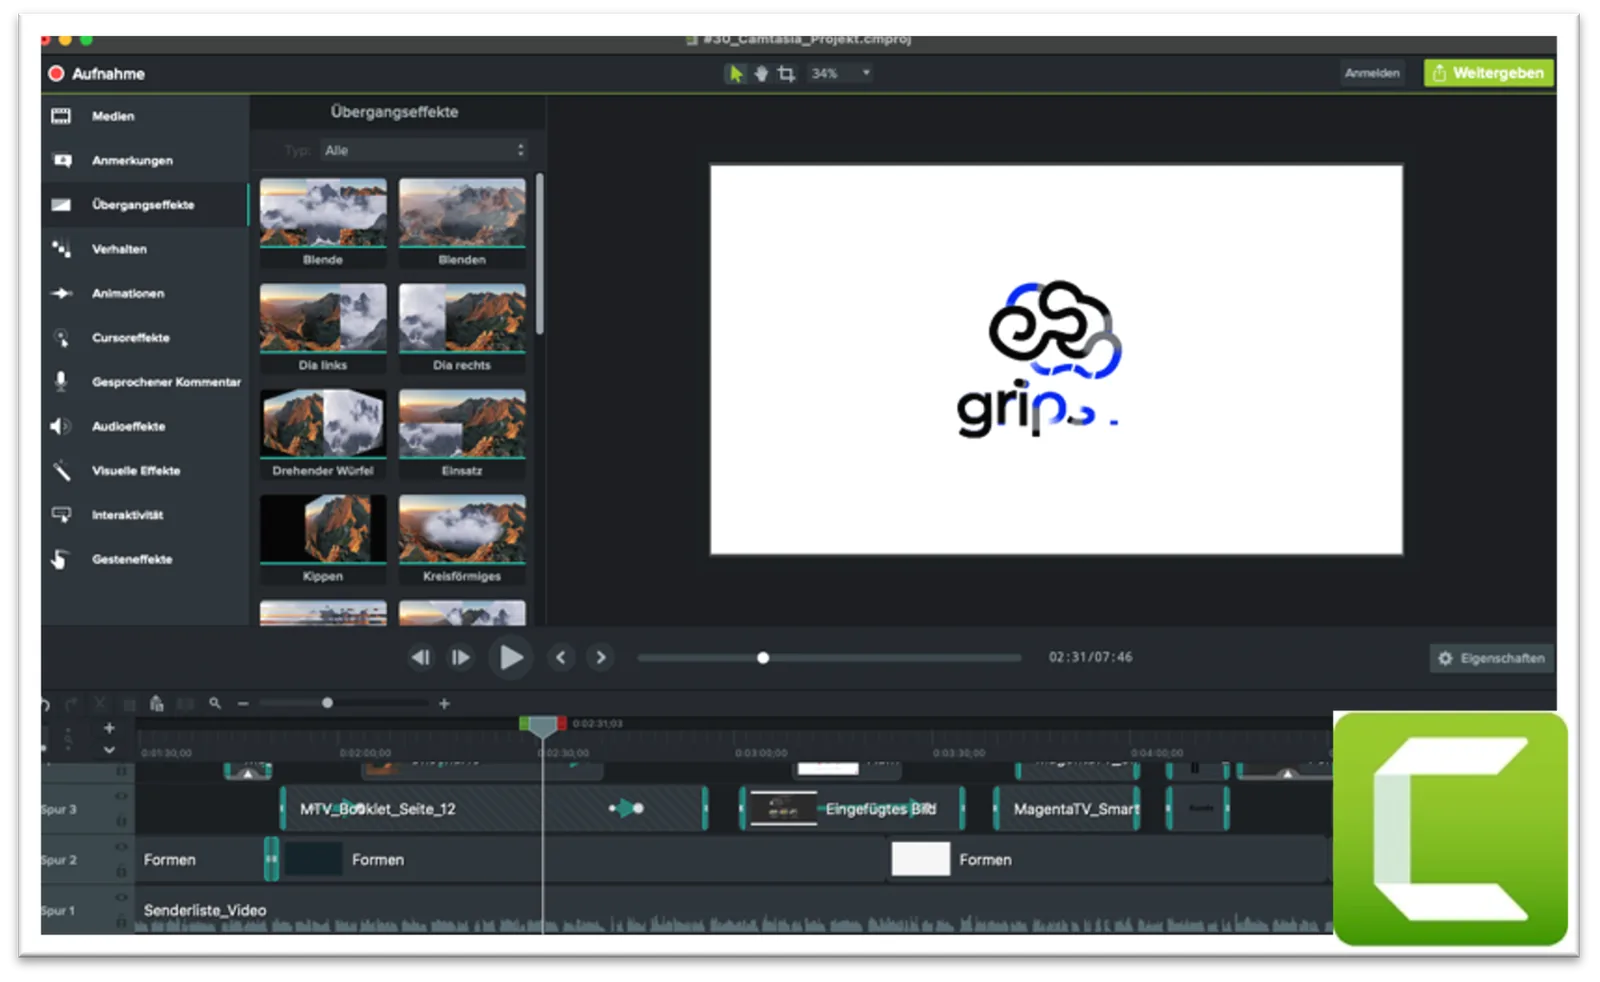Select the MTV_Booklet_Seite_12 clip
Screen dimensions: 1600x982
[x=495, y=808]
